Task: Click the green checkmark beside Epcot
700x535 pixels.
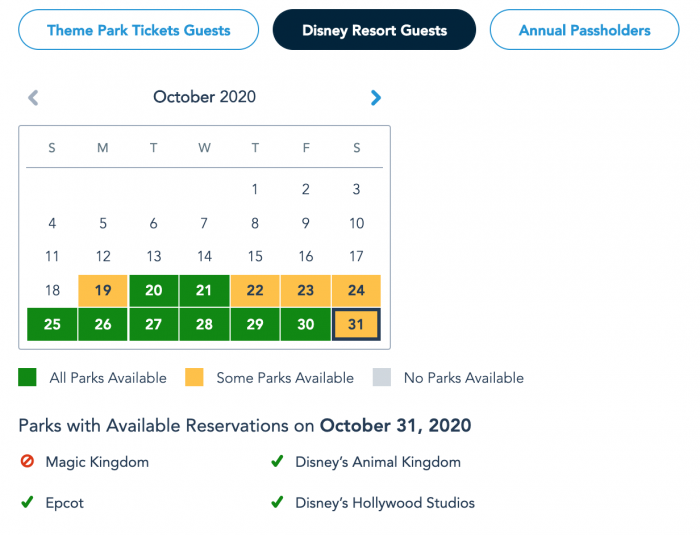Action: click(x=27, y=502)
